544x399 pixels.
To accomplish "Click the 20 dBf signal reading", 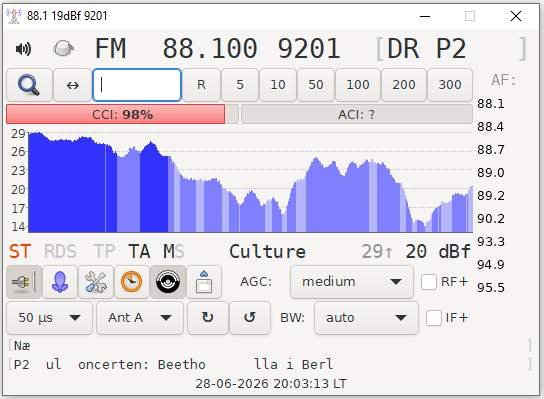I will tap(438, 252).
